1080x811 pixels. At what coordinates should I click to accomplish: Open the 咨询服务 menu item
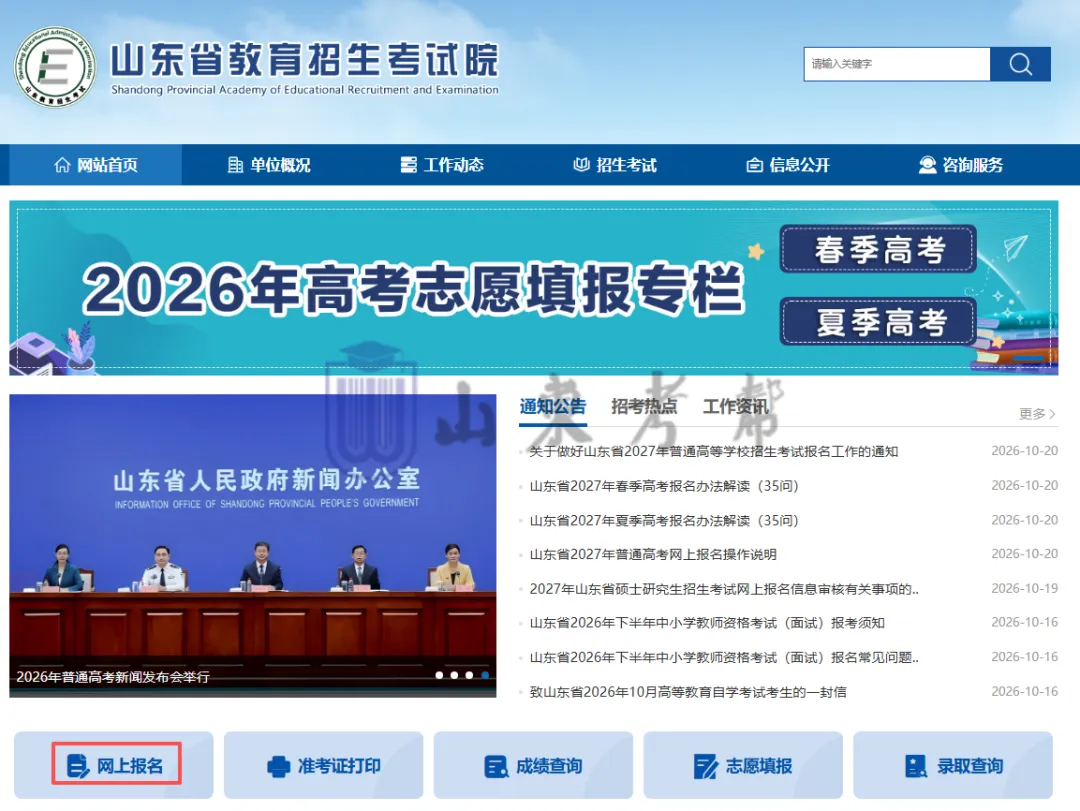tap(961, 165)
